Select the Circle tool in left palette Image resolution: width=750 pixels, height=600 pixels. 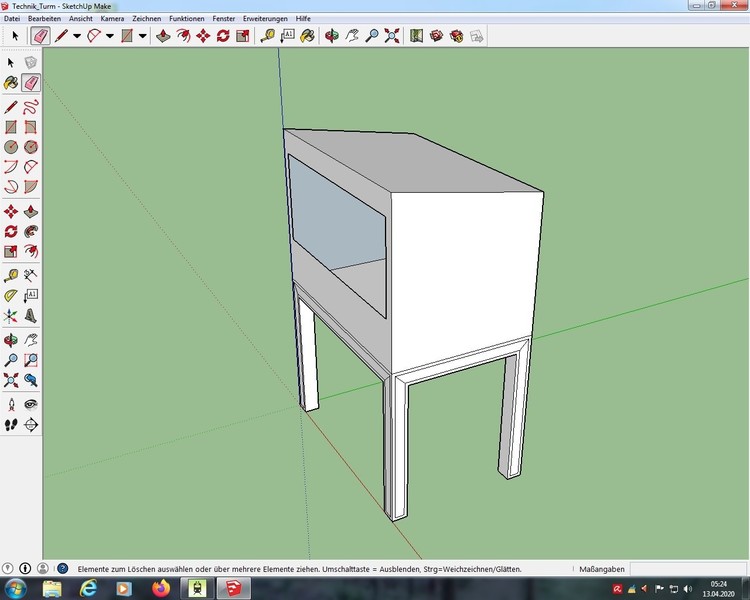click(11, 147)
